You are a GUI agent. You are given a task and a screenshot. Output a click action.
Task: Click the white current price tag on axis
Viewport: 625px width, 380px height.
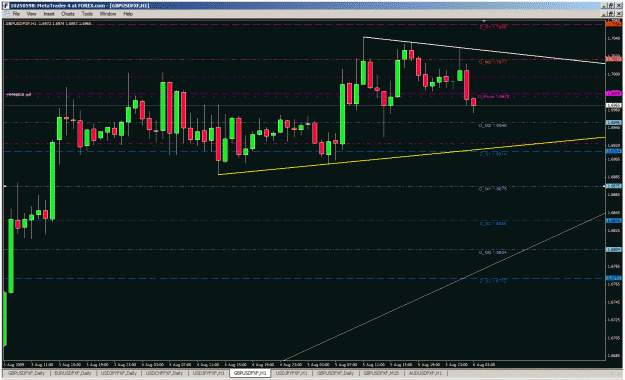(613, 105)
